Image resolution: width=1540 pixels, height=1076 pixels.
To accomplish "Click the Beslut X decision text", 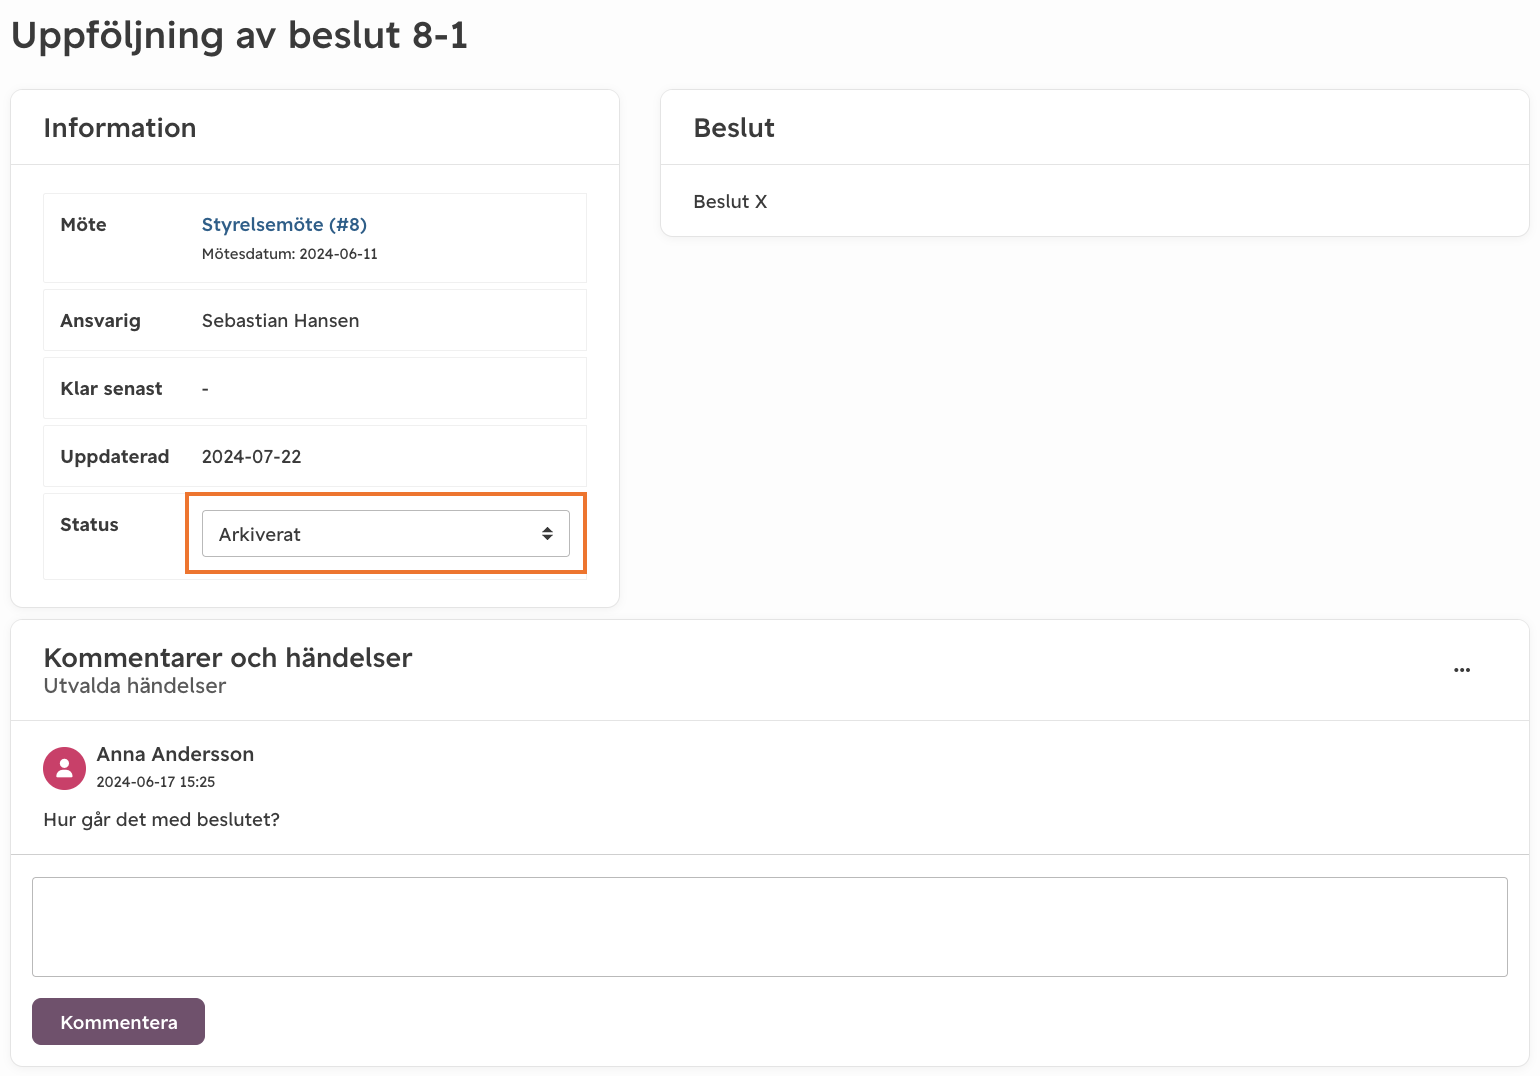I will 730,202.
